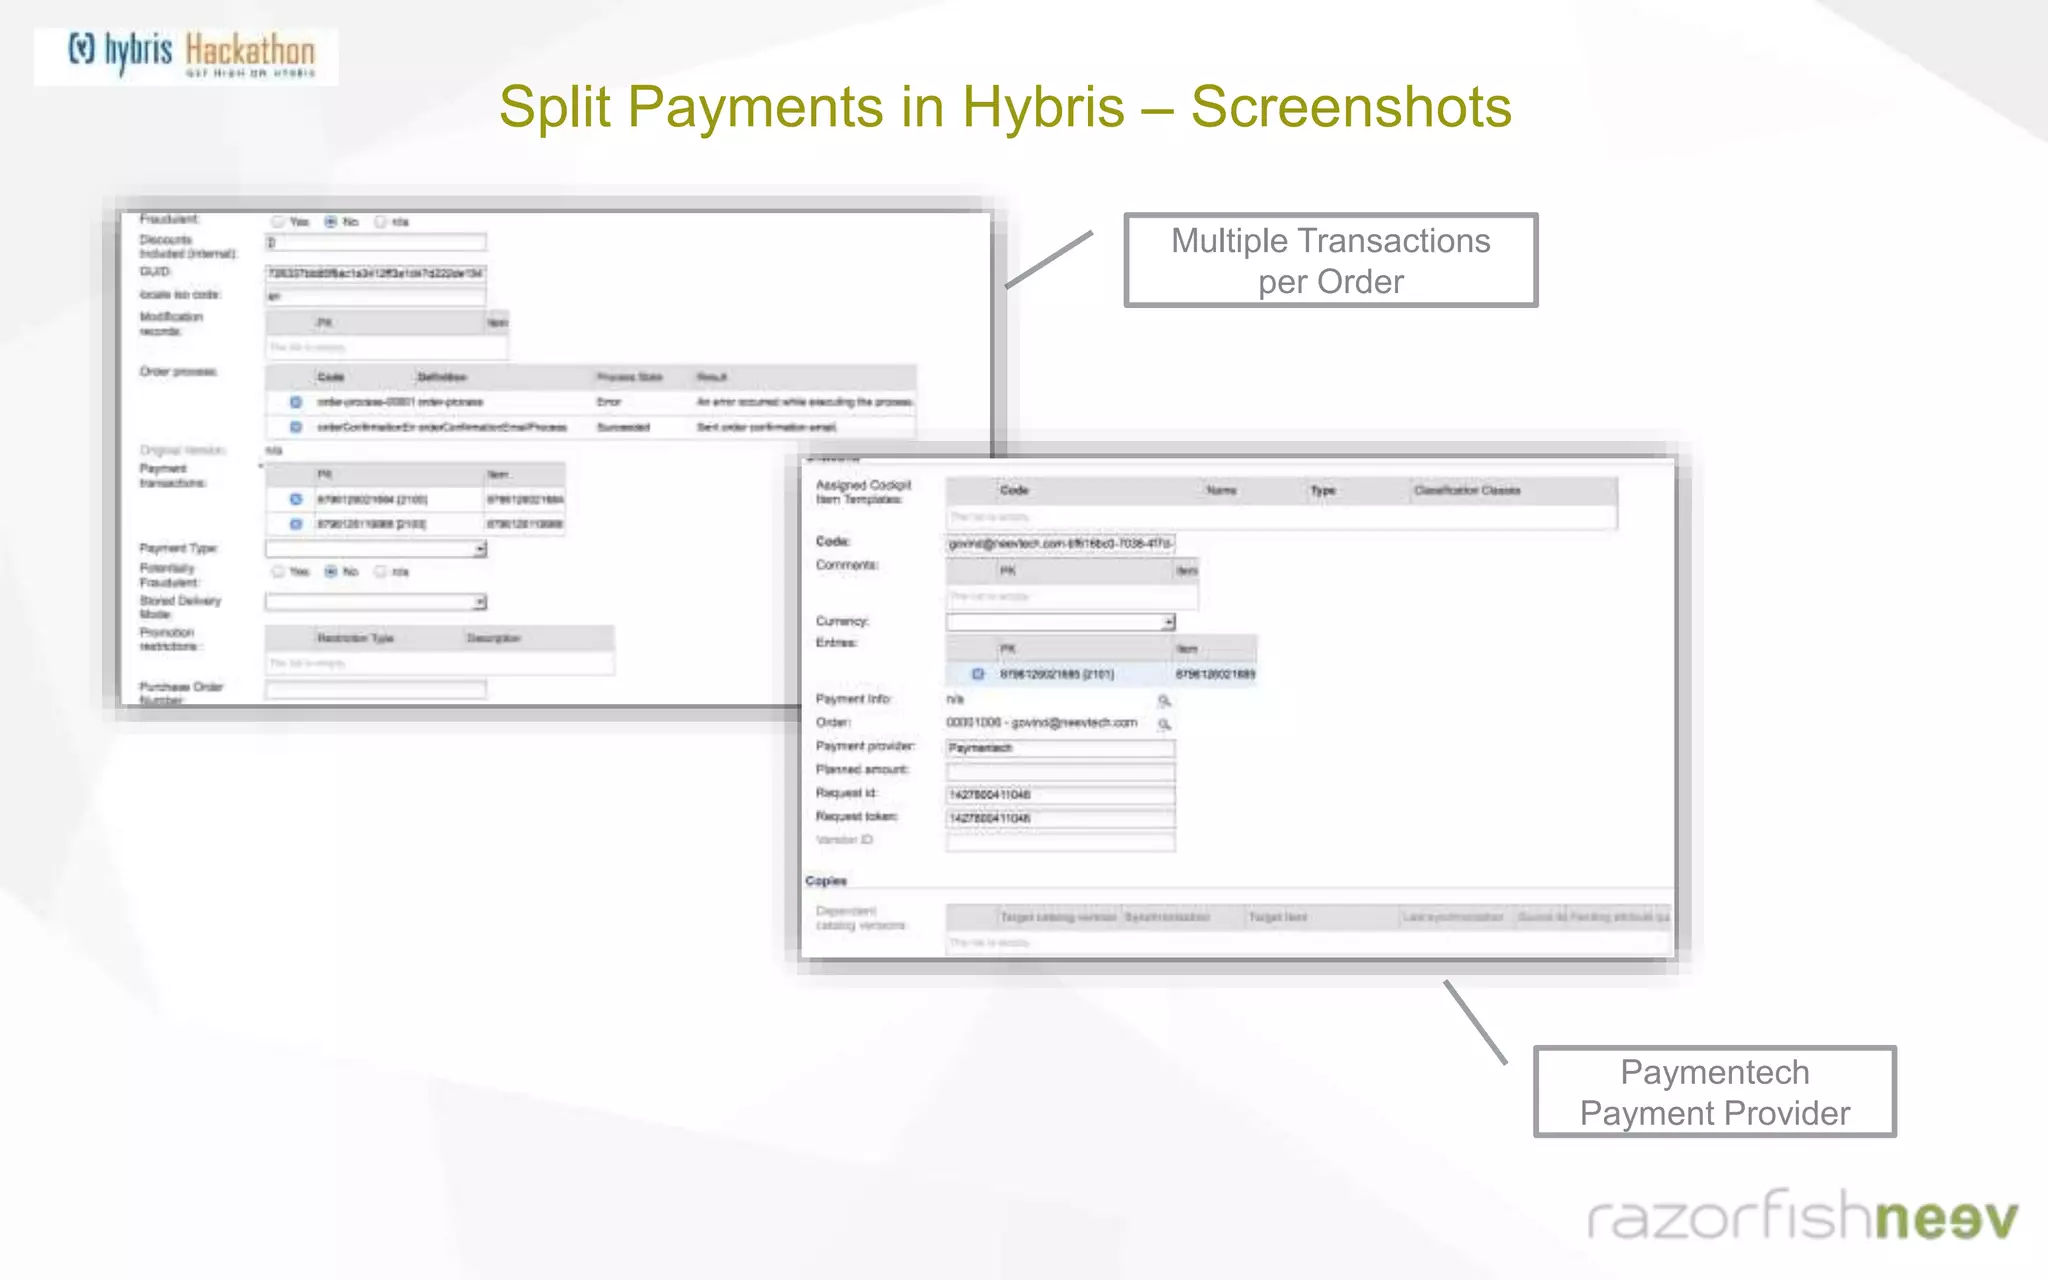Open payment transaction [2100] row icon

coord(296,499)
